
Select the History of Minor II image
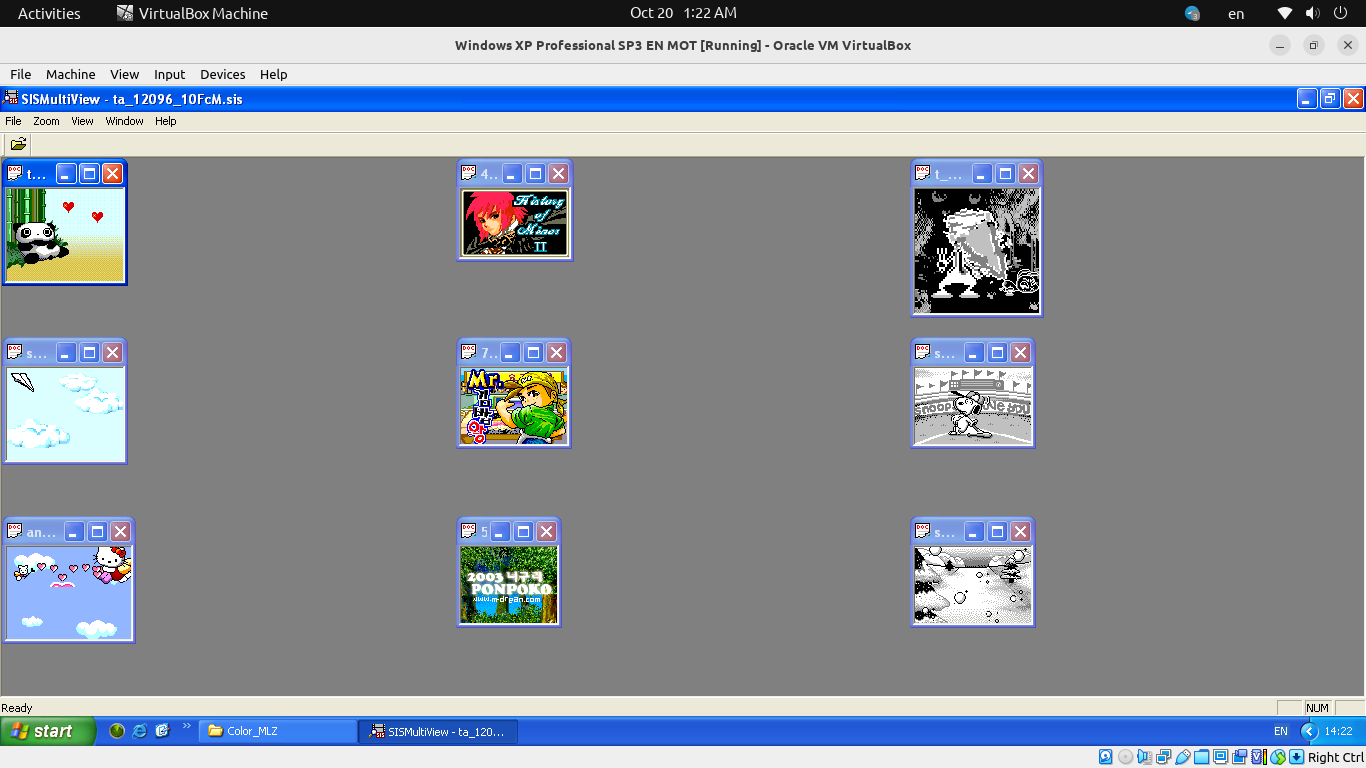pyautogui.click(x=514, y=223)
